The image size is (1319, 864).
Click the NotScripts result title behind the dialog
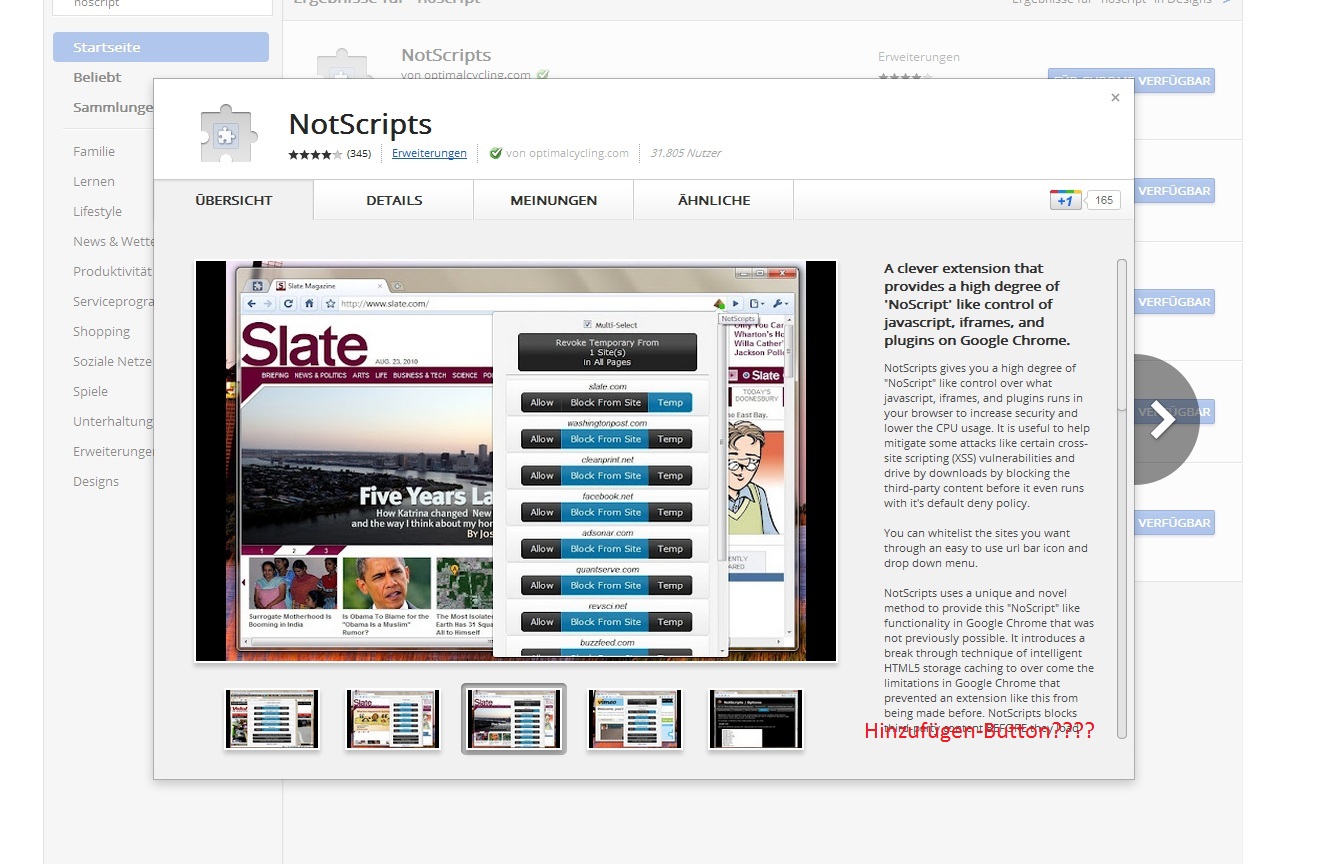point(446,55)
